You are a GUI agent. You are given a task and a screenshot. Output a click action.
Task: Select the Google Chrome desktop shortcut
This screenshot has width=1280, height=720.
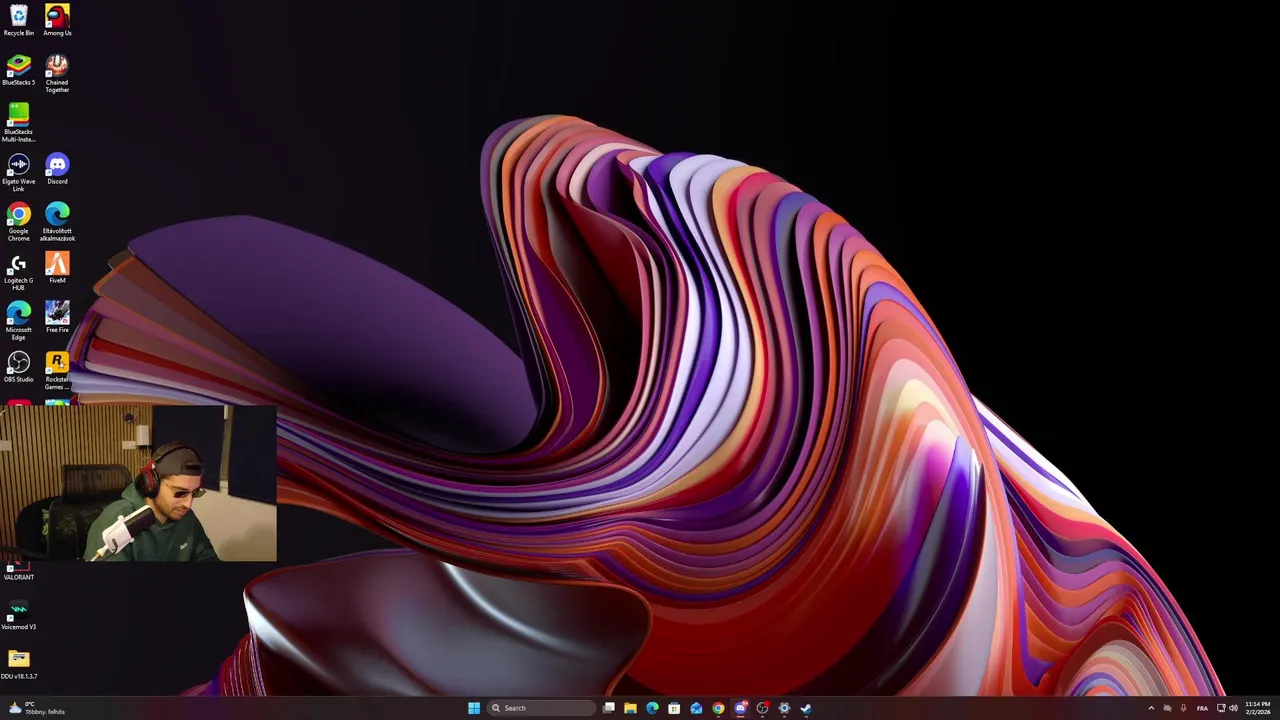click(18, 222)
